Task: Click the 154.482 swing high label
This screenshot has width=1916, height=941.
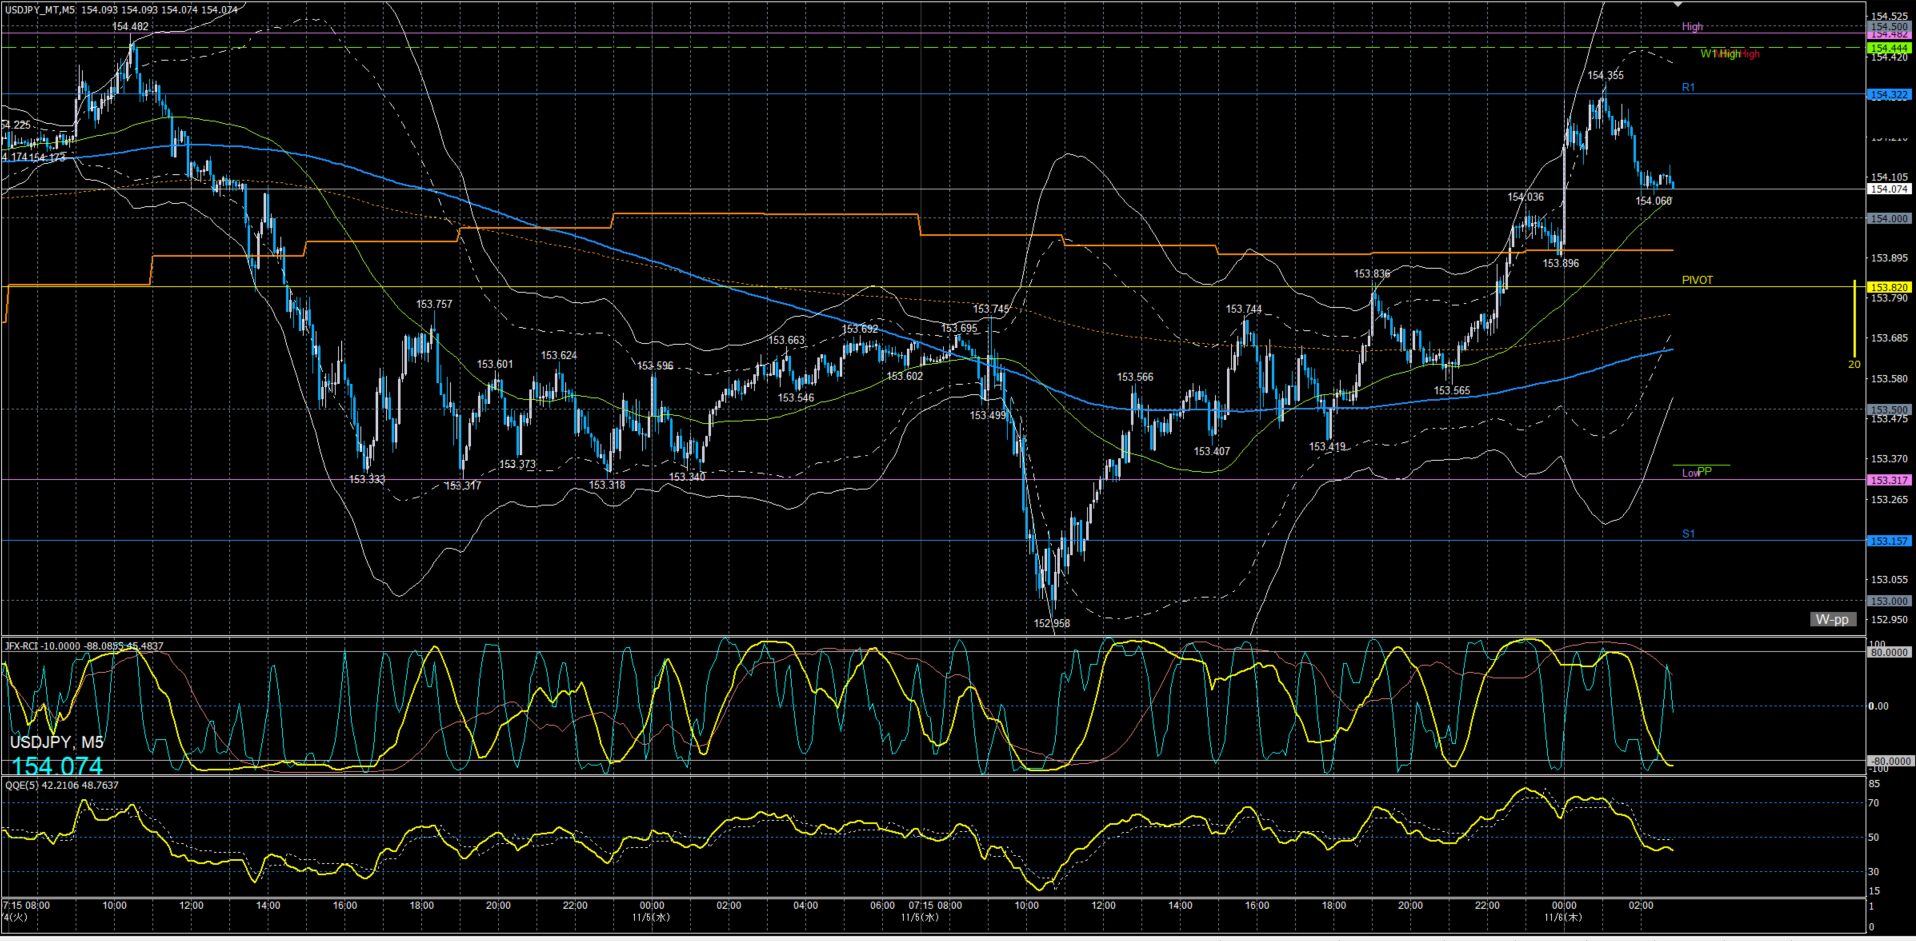Action: pos(131,27)
